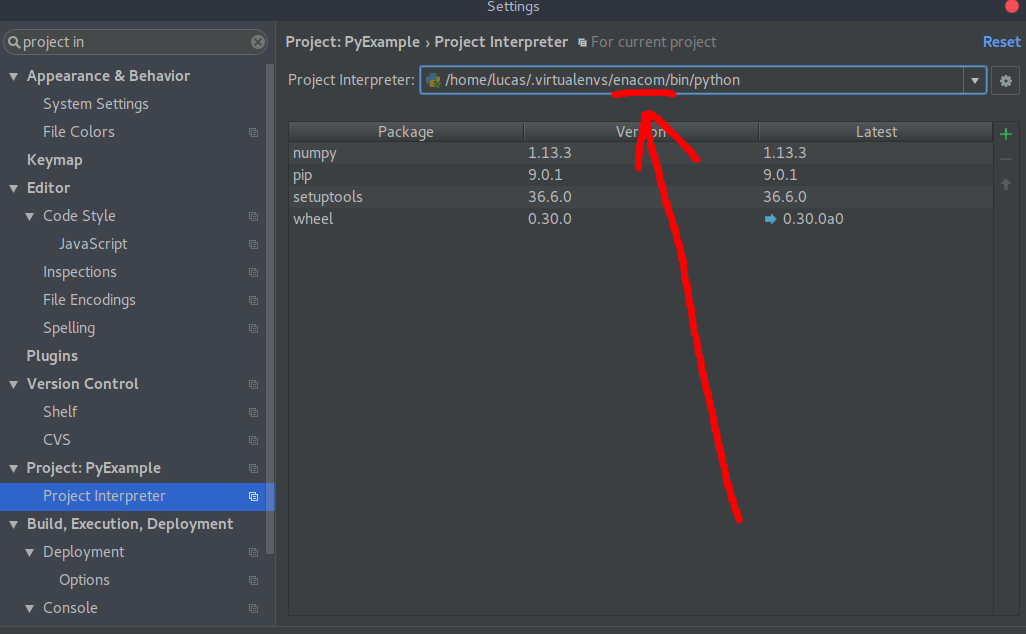Open System Settings page
Viewport: 1026px width, 634px height.
point(96,104)
